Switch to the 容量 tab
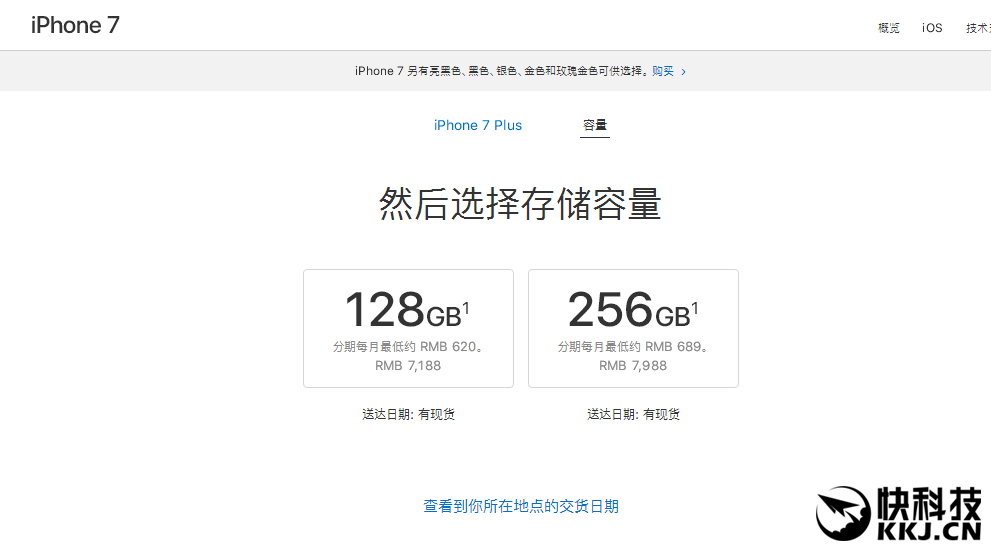The width and height of the screenshot is (991, 551). coord(595,125)
